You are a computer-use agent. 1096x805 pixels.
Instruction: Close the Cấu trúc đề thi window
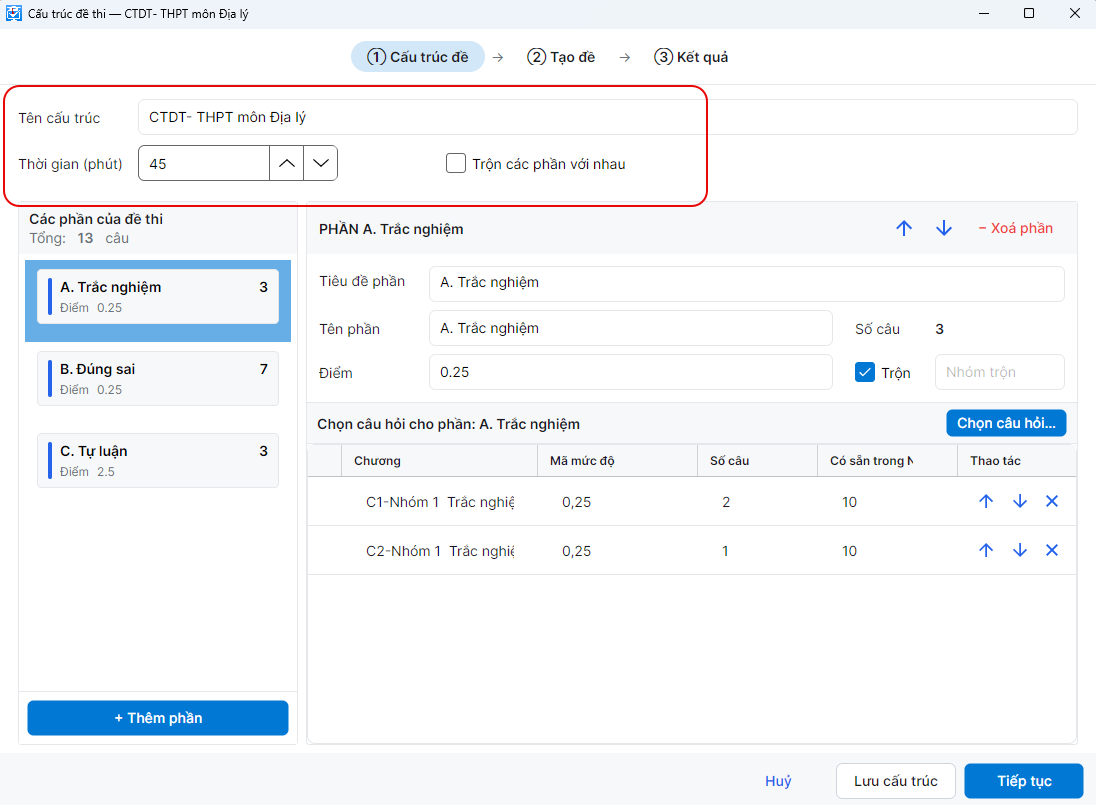pos(1074,13)
